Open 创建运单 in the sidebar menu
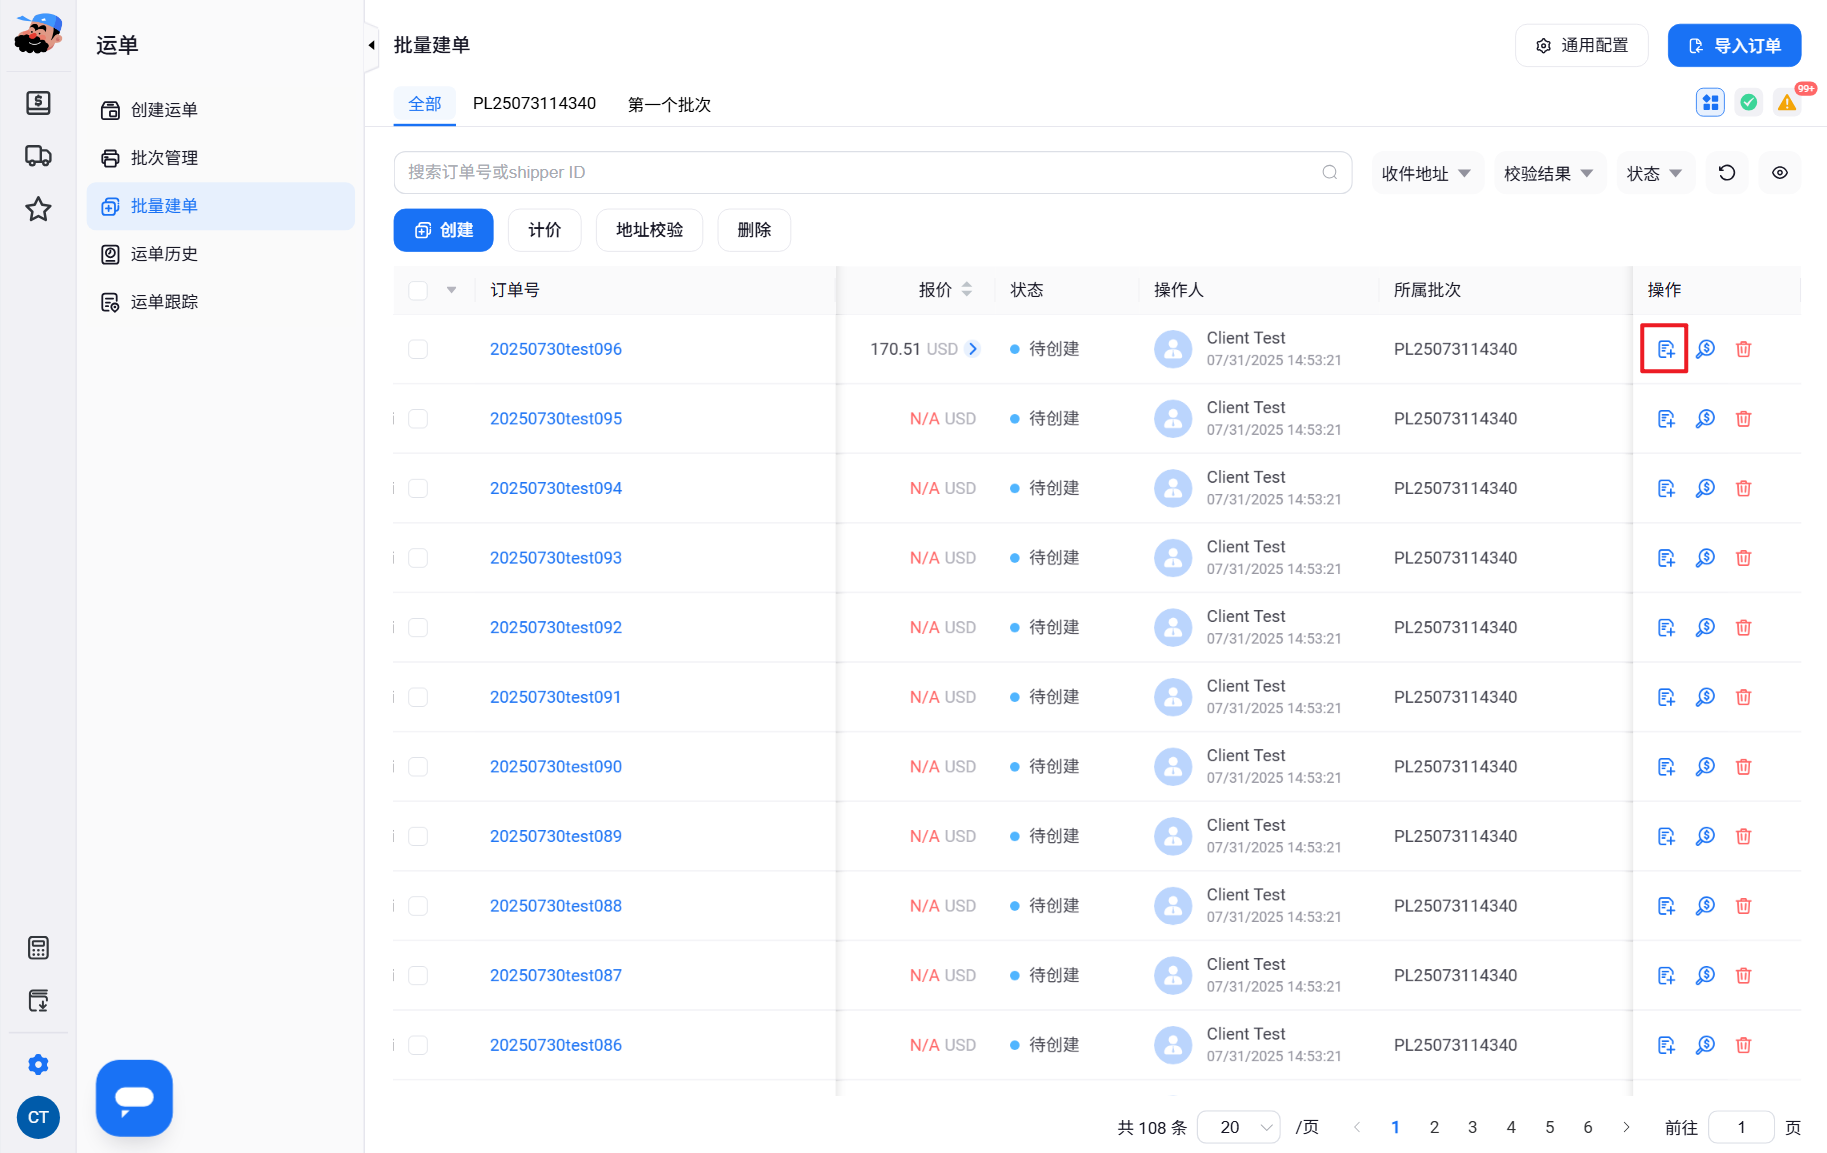The image size is (1827, 1153). coord(220,110)
